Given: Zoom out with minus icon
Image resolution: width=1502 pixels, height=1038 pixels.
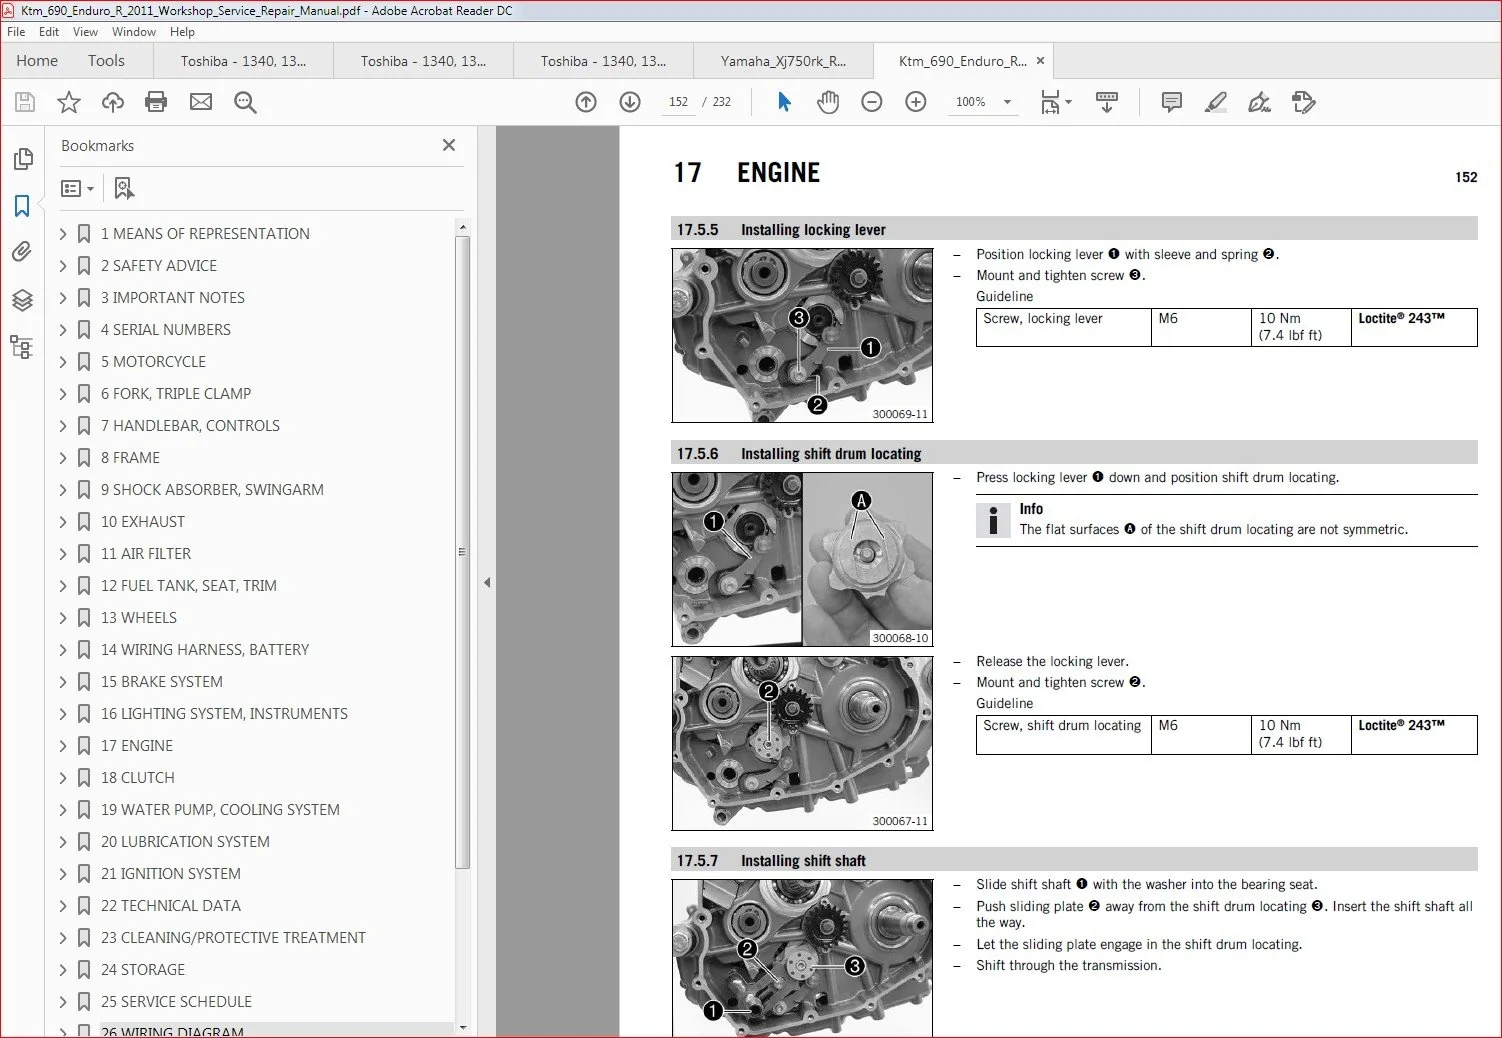Looking at the screenshot, I should pos(872,102).
